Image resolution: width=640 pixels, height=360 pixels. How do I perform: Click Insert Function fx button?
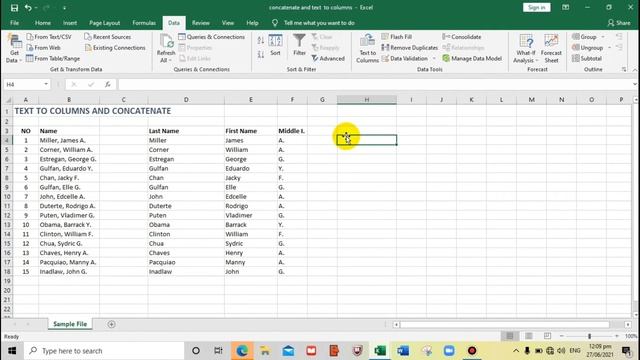coord(108,84)
